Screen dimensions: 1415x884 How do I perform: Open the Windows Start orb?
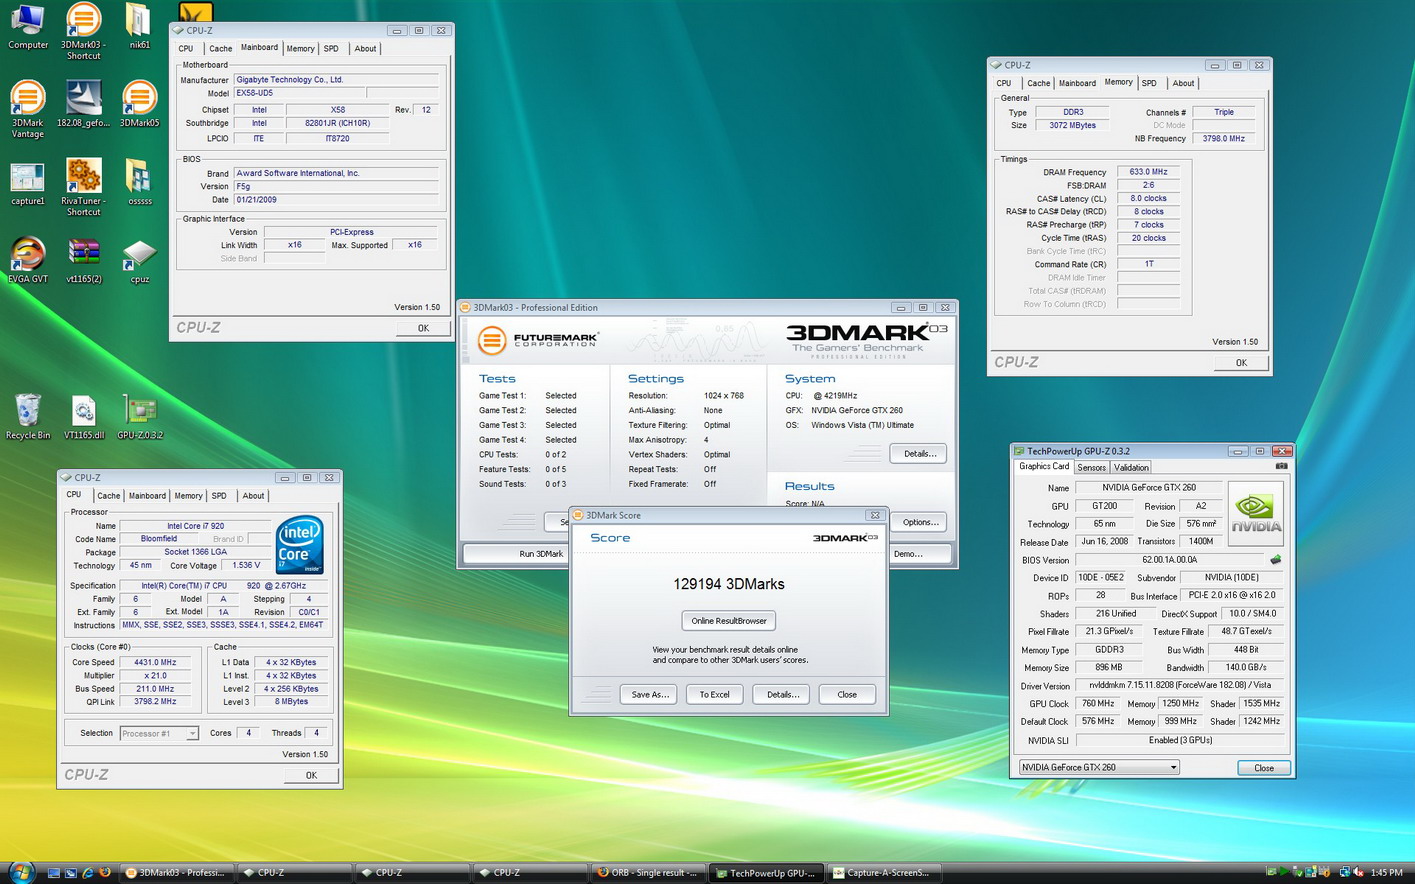click(21, 872)
